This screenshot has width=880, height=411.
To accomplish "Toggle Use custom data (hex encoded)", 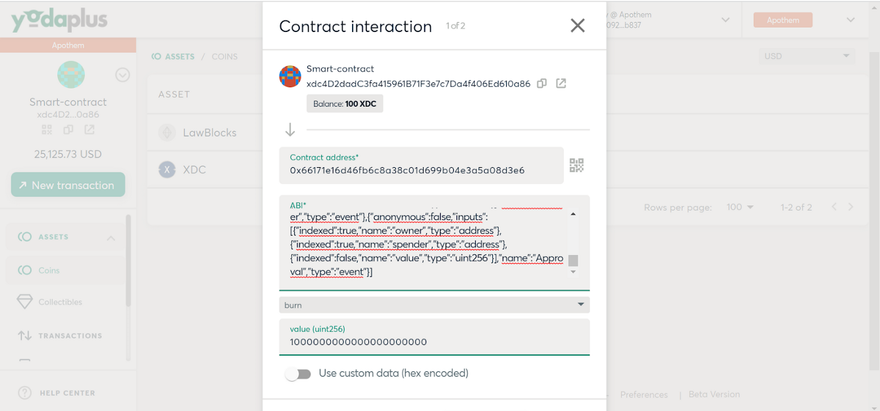I will [x=297, y=374].
